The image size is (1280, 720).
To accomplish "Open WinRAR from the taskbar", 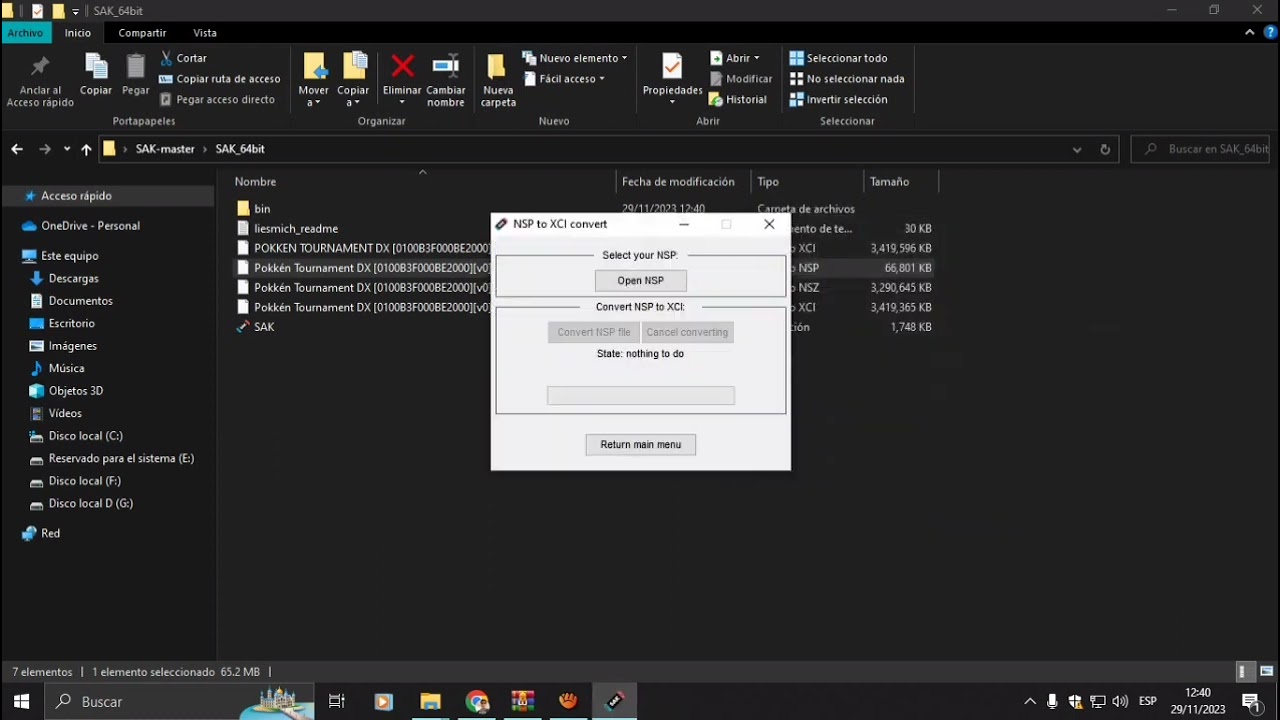I will coord(523,702).
